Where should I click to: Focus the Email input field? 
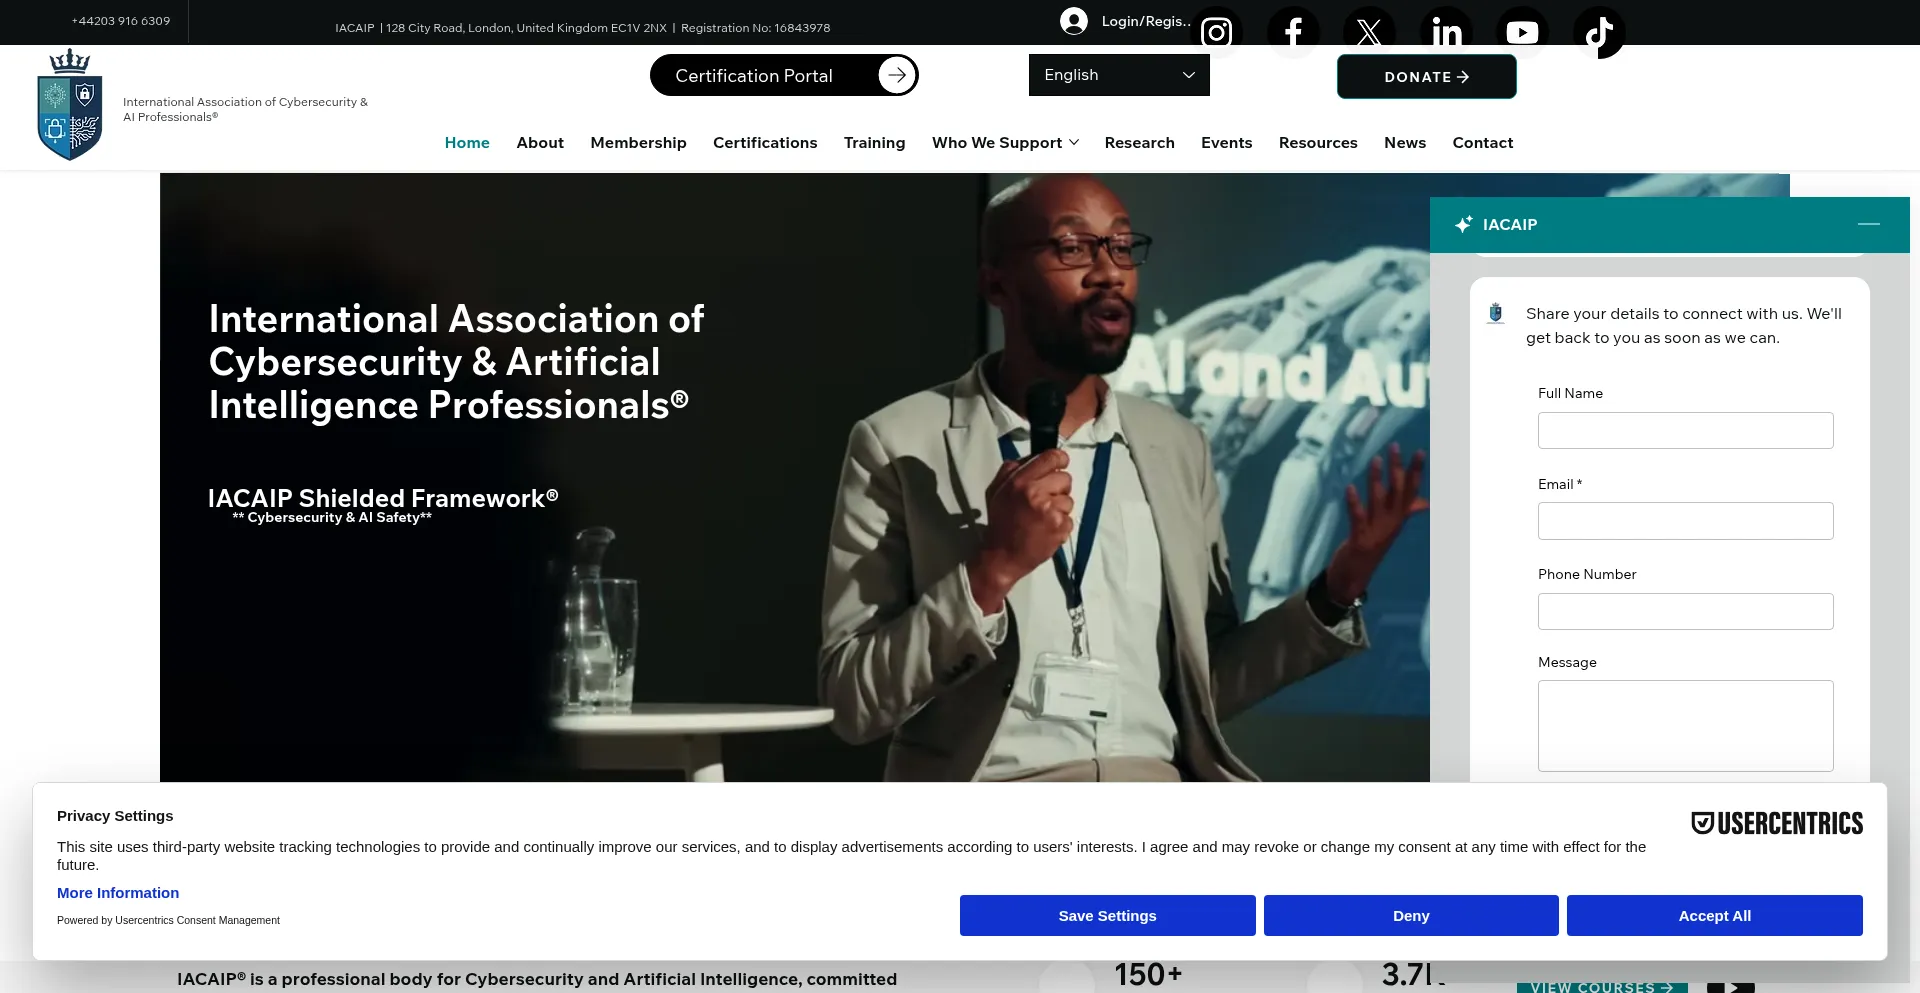[x=1686, y=521]
